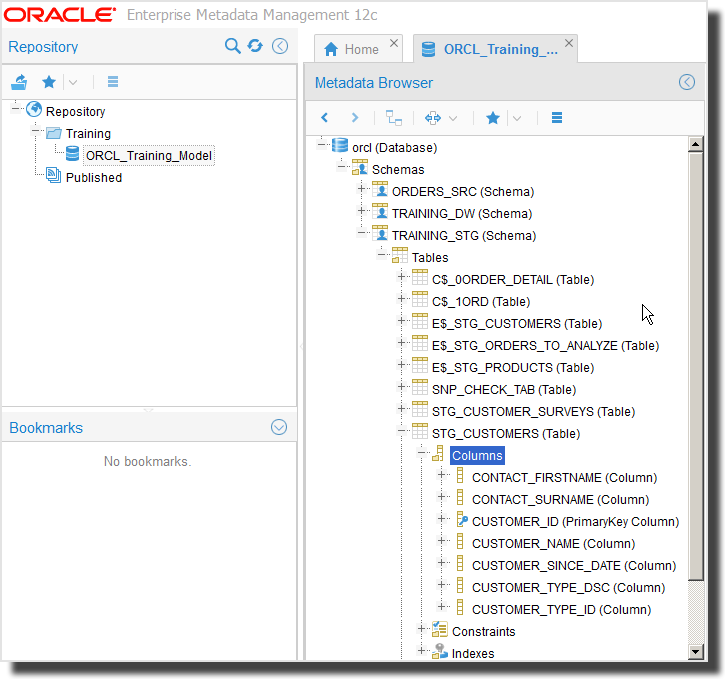This screenshot has height=679, width=725.
Task: Click the tree hierarchy icon in browser toolbar
Action: 394,118
